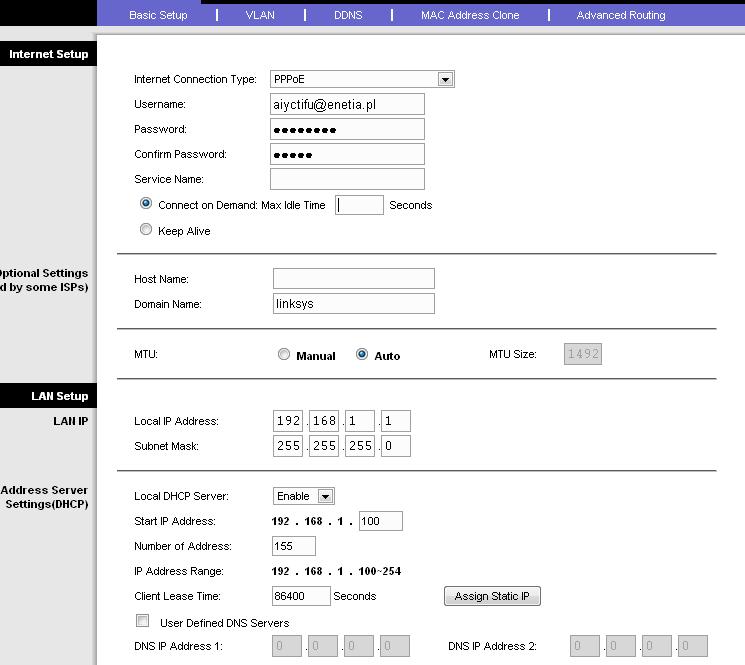Select Connect on Demand radio button
This screenshot has height=665, width=745.
click(146, 204)
